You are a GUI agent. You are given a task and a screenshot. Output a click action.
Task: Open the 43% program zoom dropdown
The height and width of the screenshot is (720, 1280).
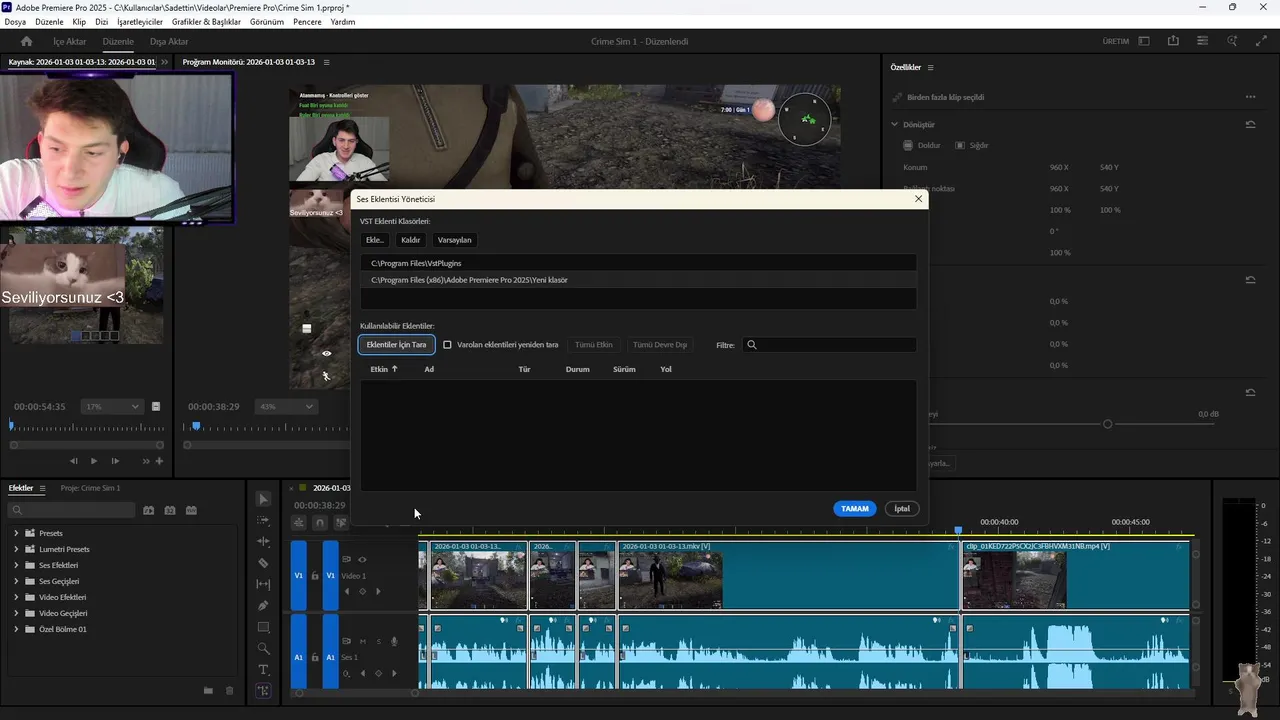287,406
